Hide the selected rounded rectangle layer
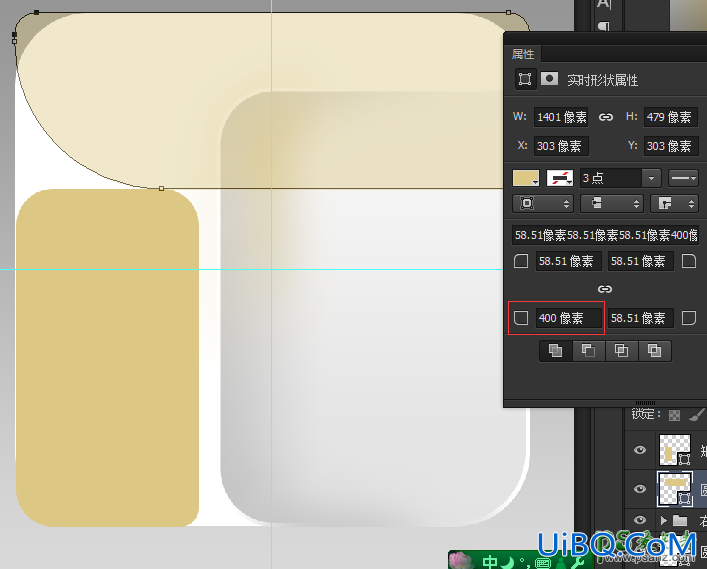Screen dimensions: 707x569 [640, 489]
